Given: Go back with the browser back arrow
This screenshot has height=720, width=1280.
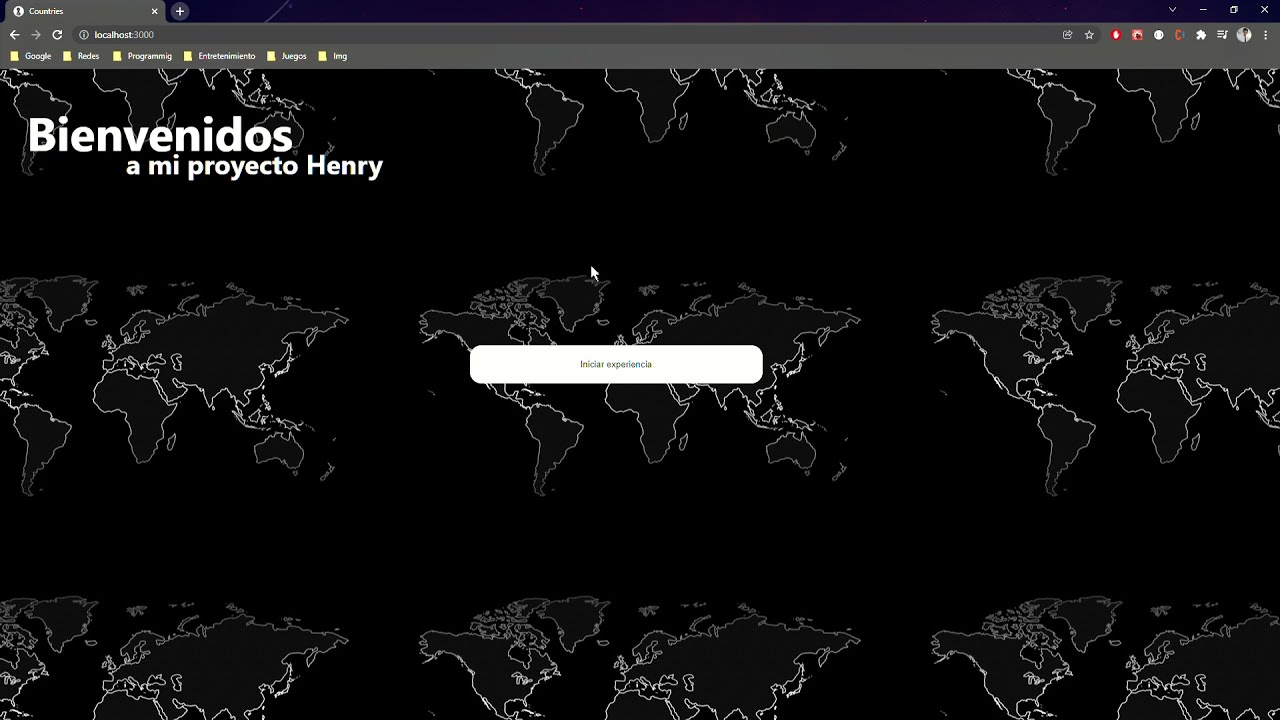Looking at the screenshot, I should click(14, 35).
